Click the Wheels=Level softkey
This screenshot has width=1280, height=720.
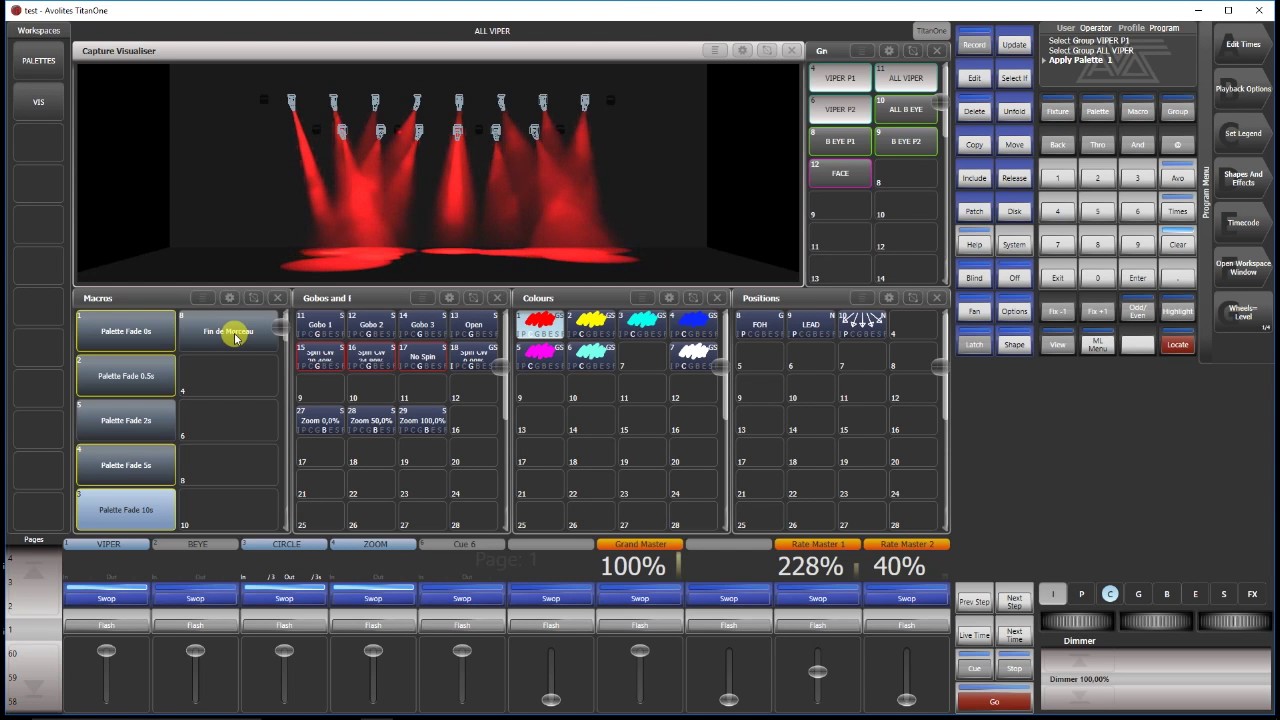click(x=1243, y=313)
